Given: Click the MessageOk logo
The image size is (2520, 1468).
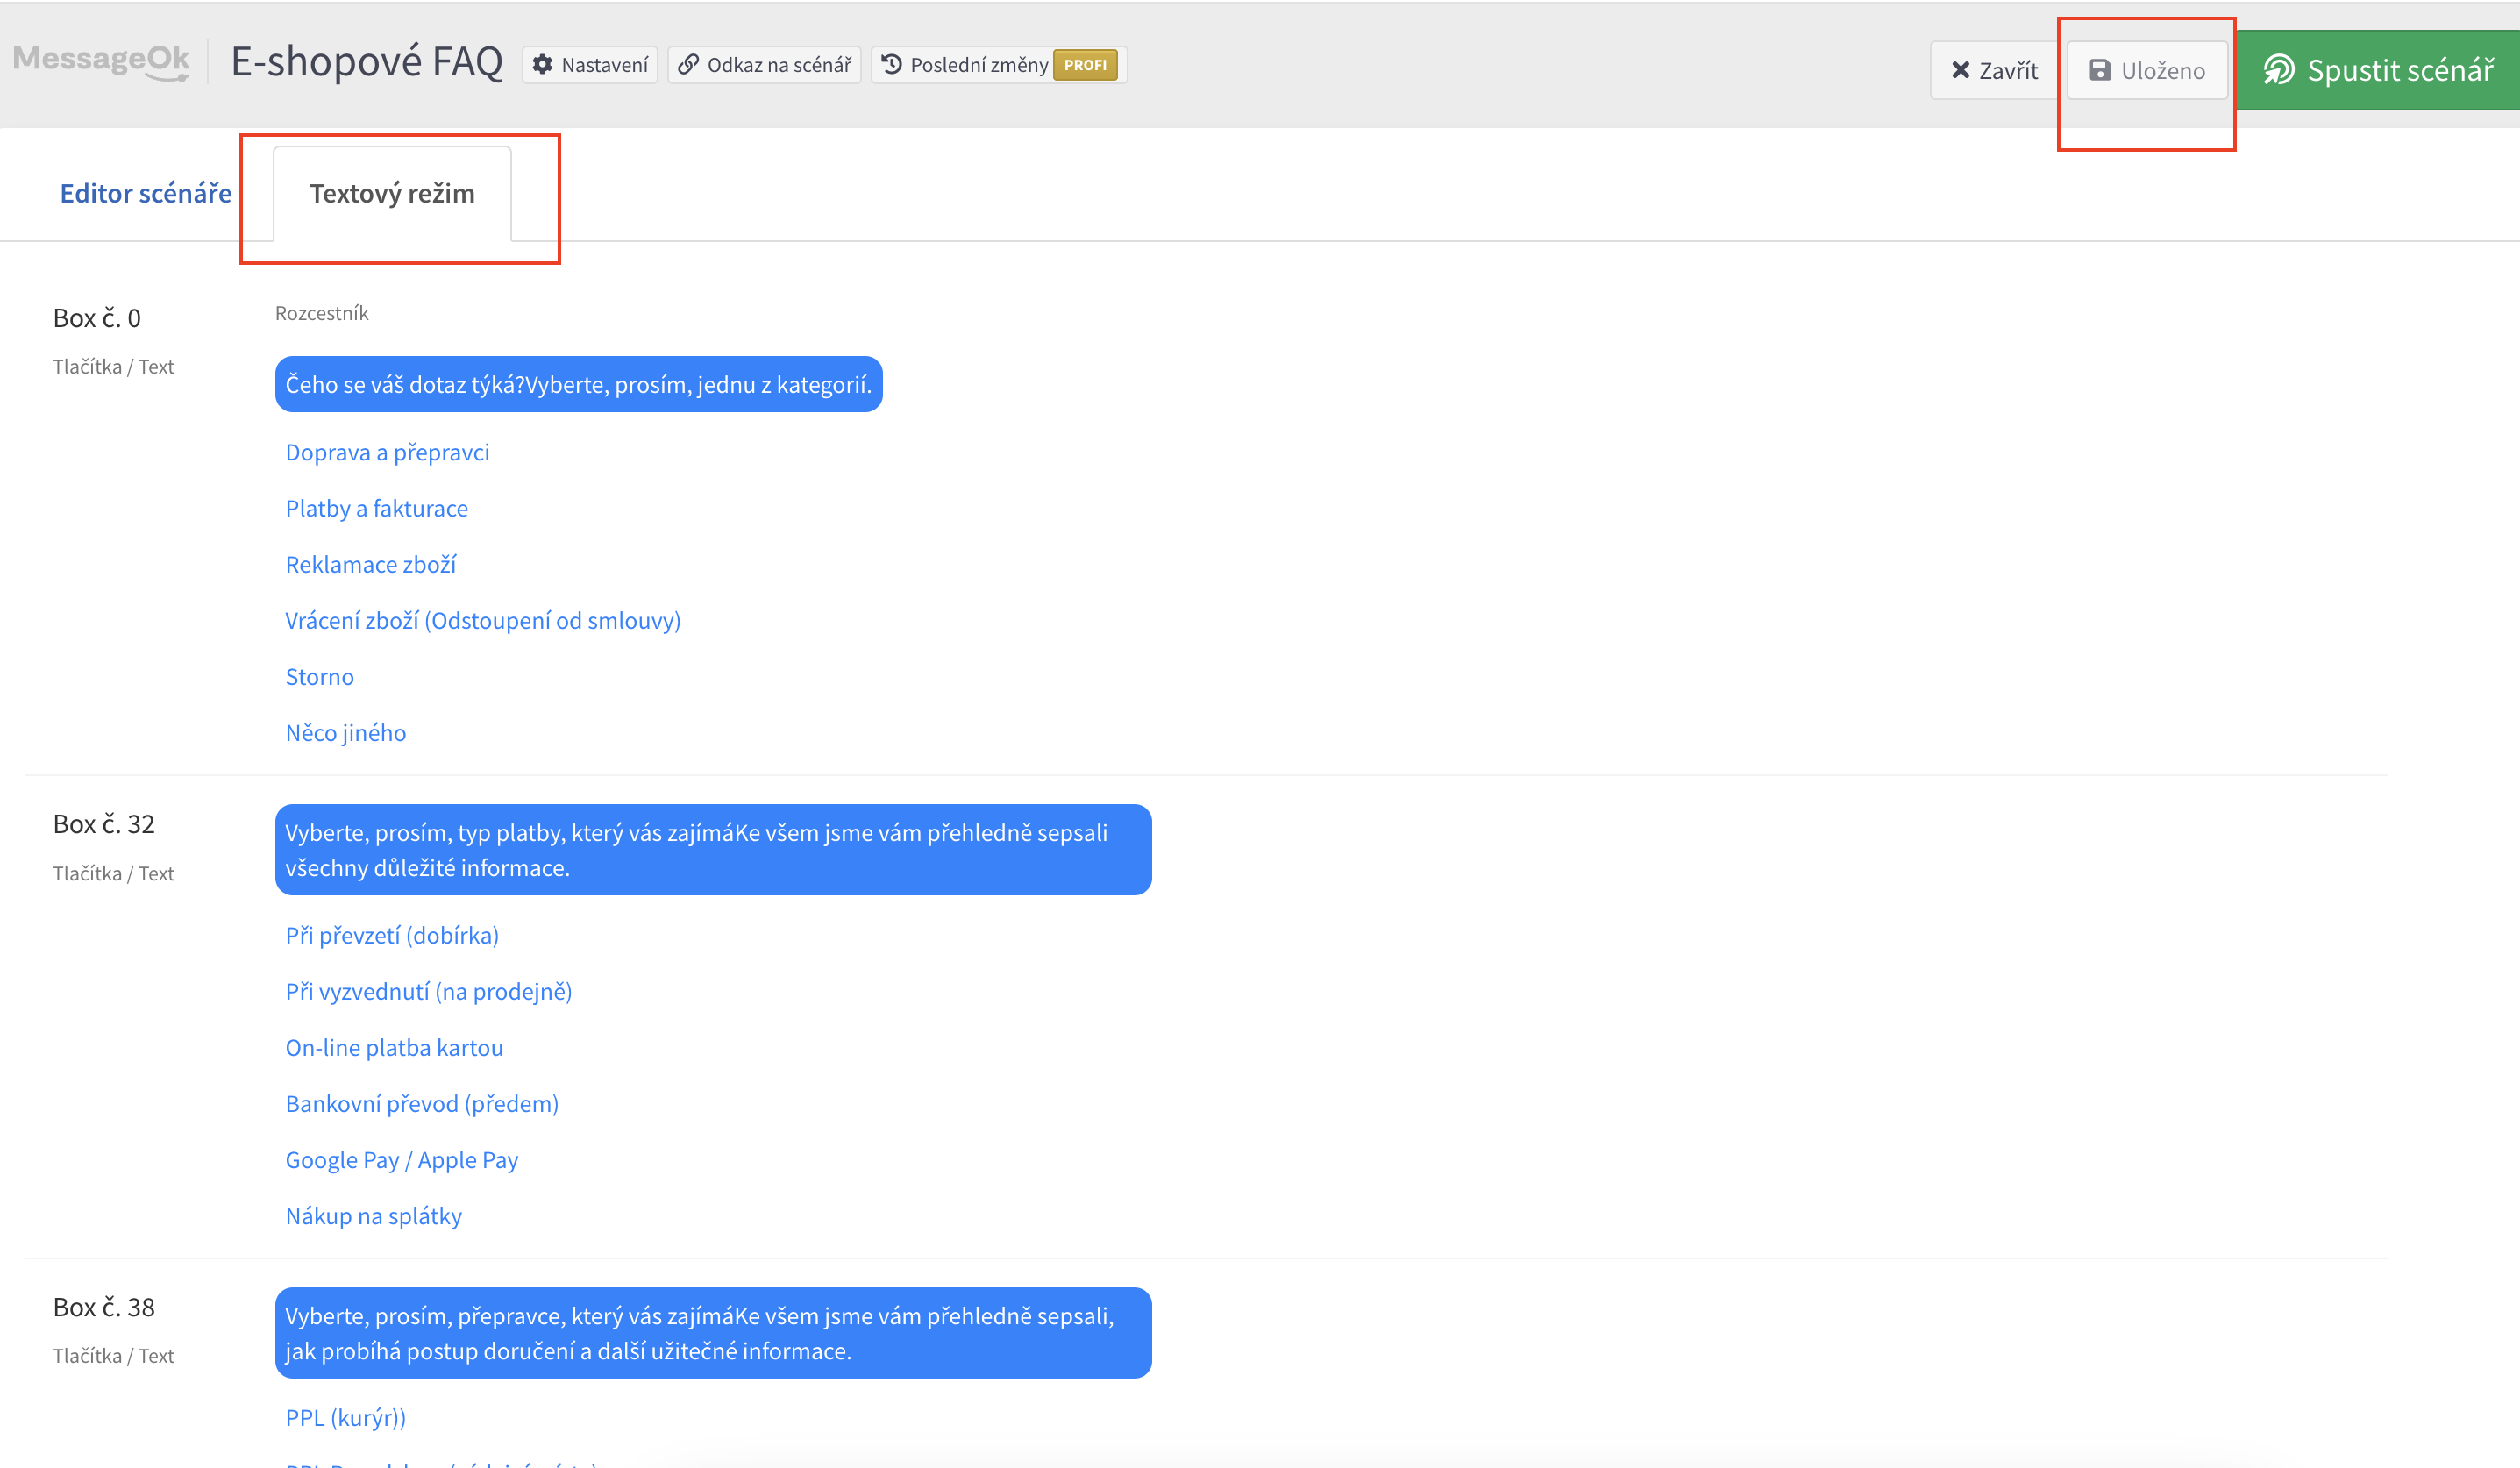Looking at the screenshot, I should coord(101,61).
